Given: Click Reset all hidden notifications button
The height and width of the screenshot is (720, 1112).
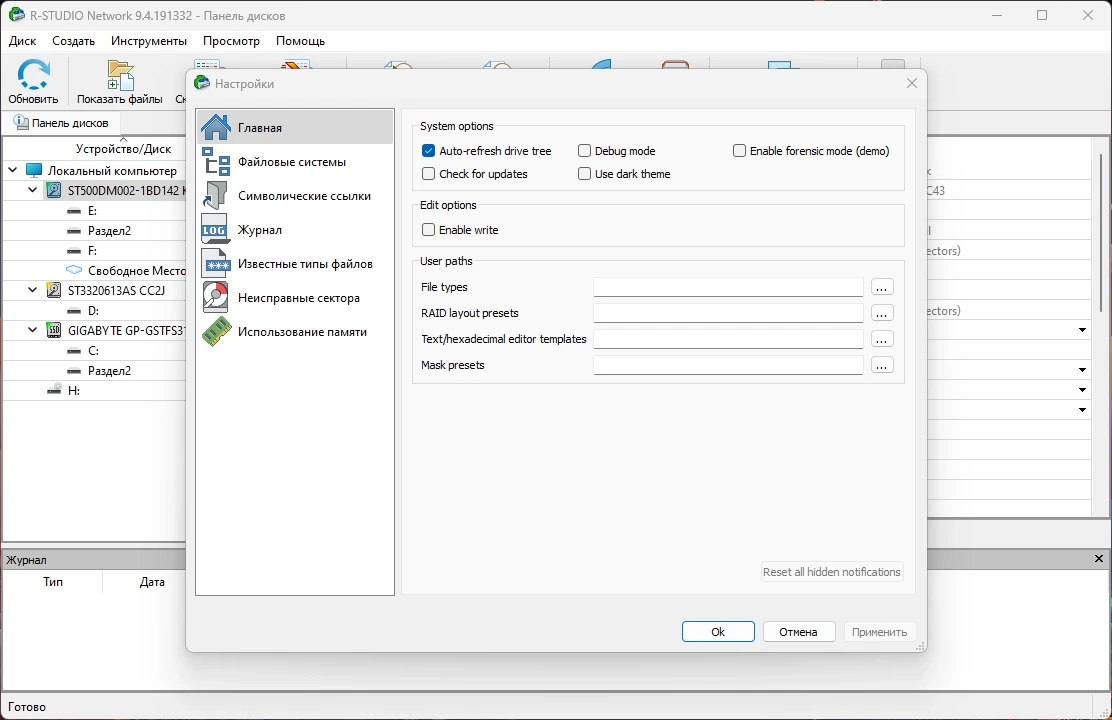Looking at the screenshot, I should (832, 572).
